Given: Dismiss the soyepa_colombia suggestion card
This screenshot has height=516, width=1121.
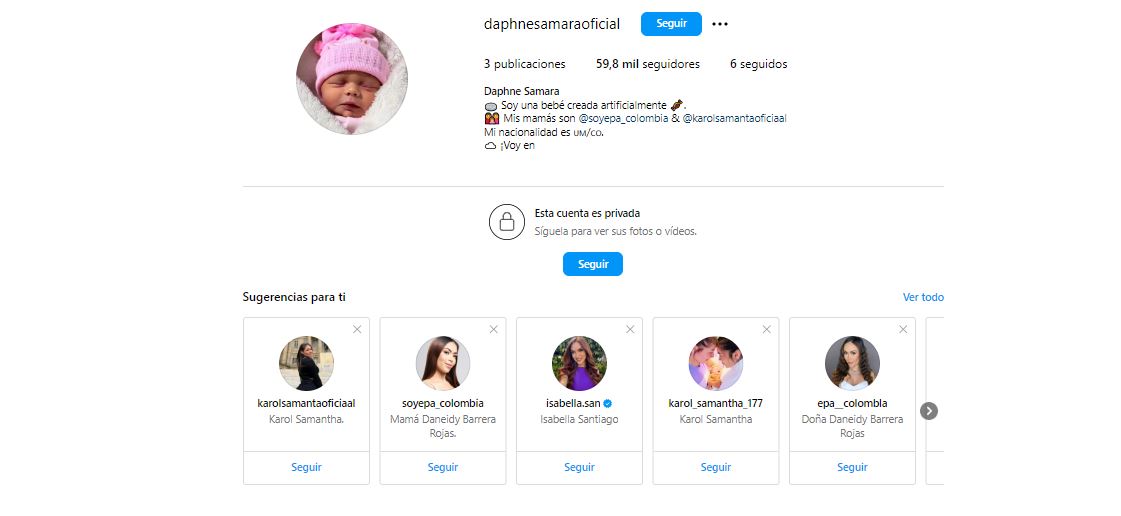Looking at the screenshot, I should pyautogui.click(x=493, y=329).
